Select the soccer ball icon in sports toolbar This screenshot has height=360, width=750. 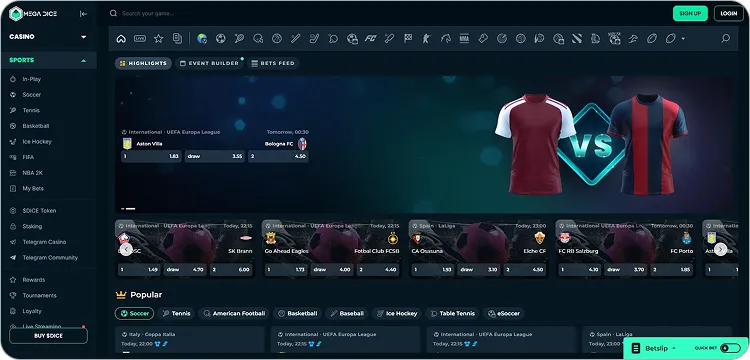pyautogui.click(x=221, y=39)
